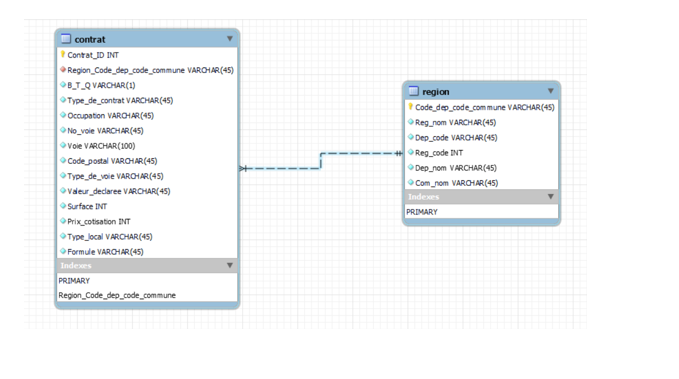Select the Type_de_voie VARCHAR(45) column
The width and height of the screenshot is (679, 379).
115,176
